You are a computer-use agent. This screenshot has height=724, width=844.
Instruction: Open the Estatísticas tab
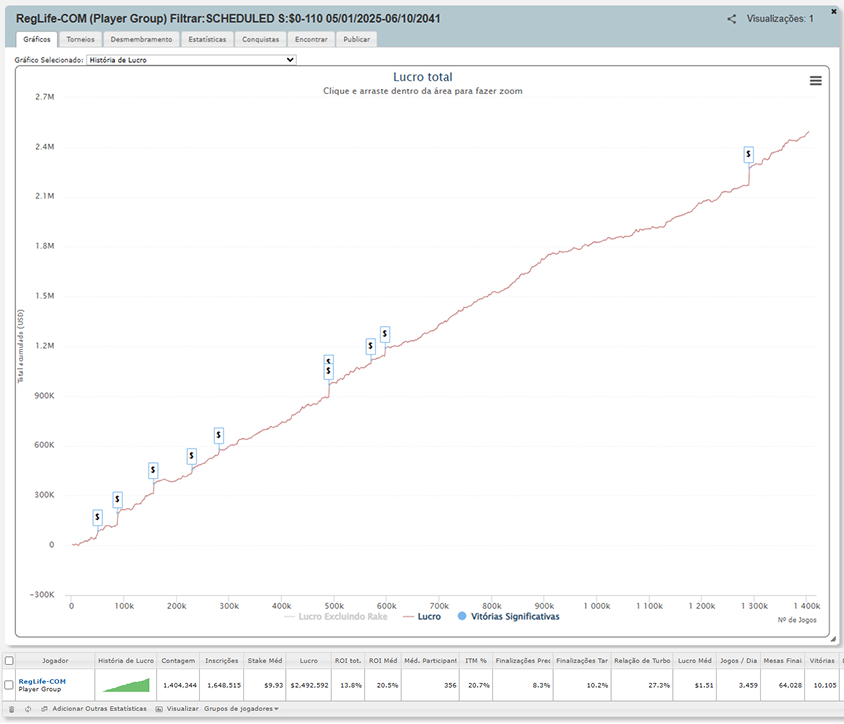pyautogui.click(x=207, y=39)
